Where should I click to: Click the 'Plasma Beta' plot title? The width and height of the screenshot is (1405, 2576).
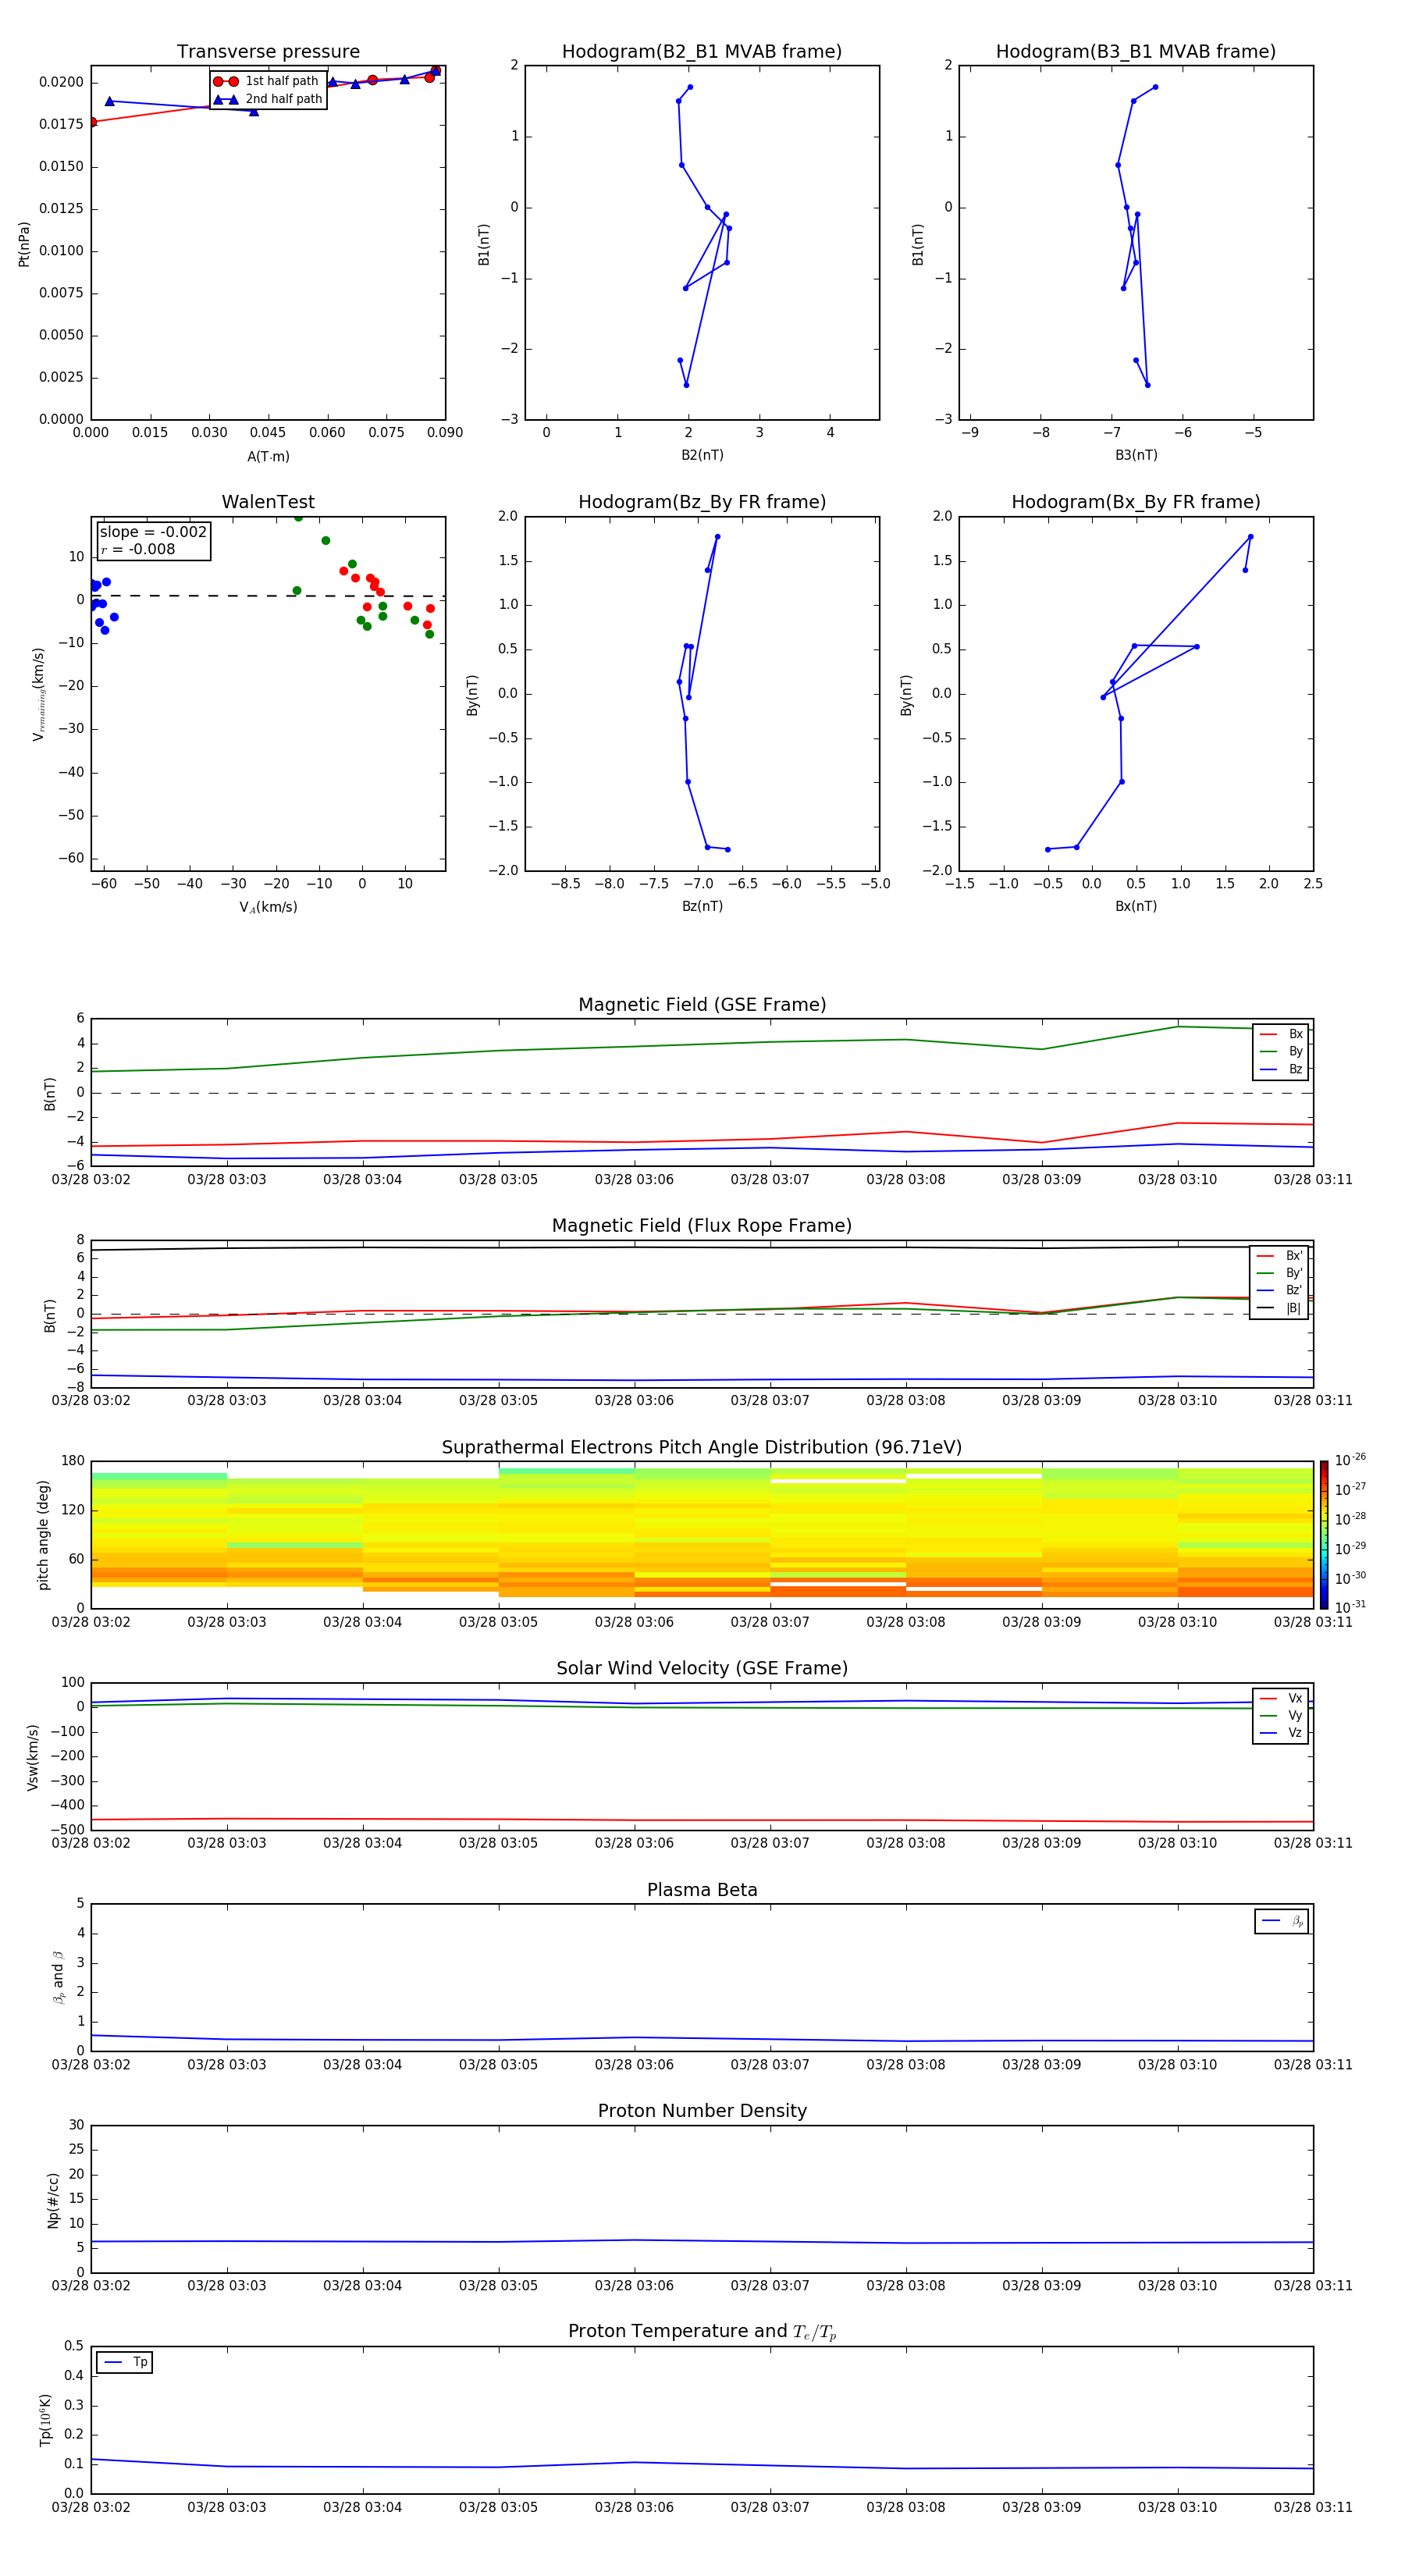pos(702,1890)
